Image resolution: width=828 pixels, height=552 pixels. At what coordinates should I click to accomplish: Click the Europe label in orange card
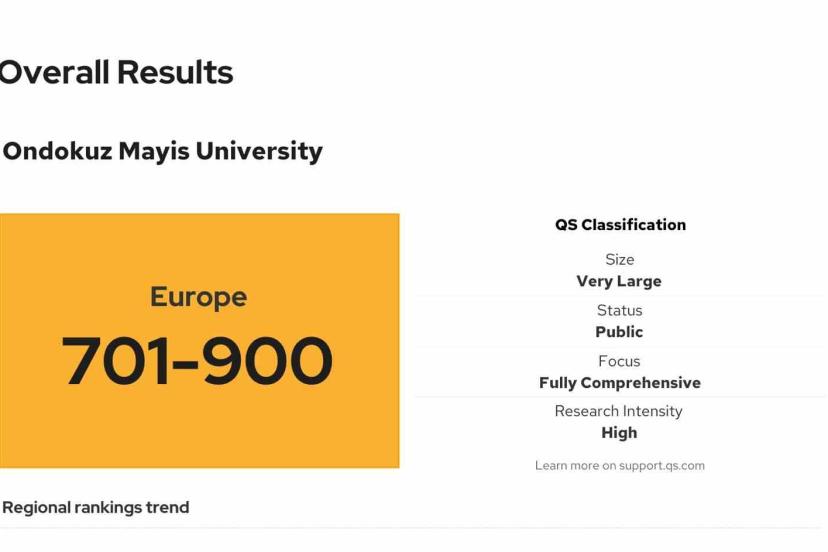198,297
